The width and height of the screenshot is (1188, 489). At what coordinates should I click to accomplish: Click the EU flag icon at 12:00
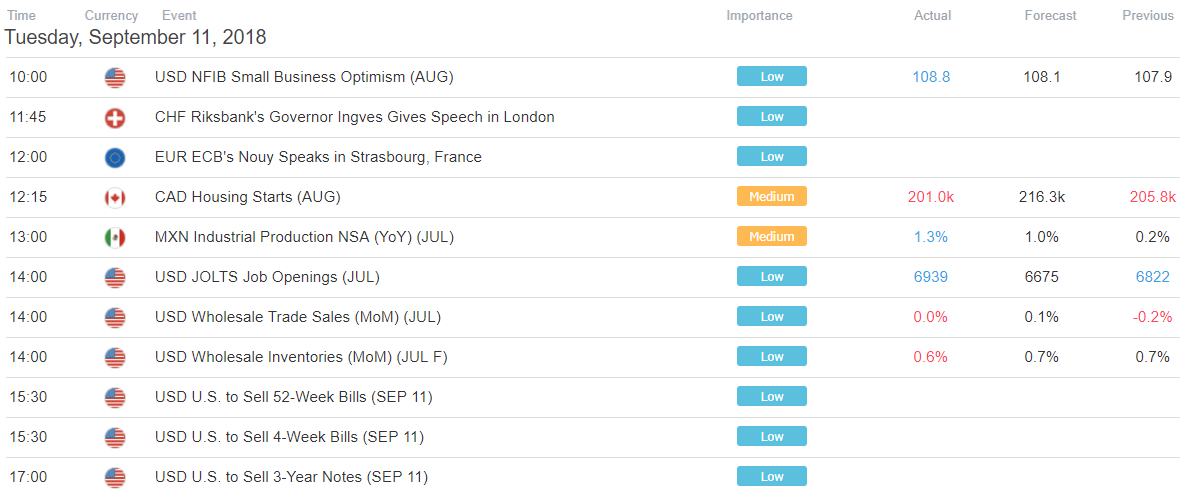coord(114,157)
